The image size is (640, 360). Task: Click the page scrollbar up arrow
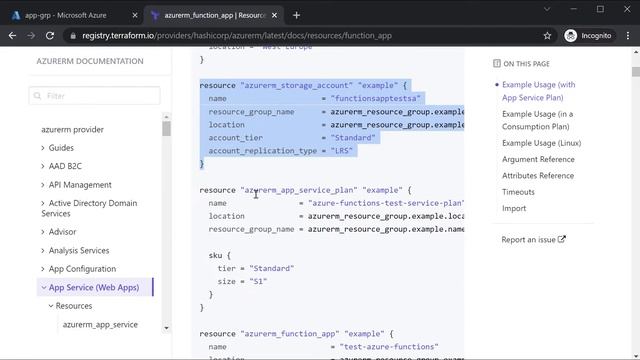click(636, 52)
